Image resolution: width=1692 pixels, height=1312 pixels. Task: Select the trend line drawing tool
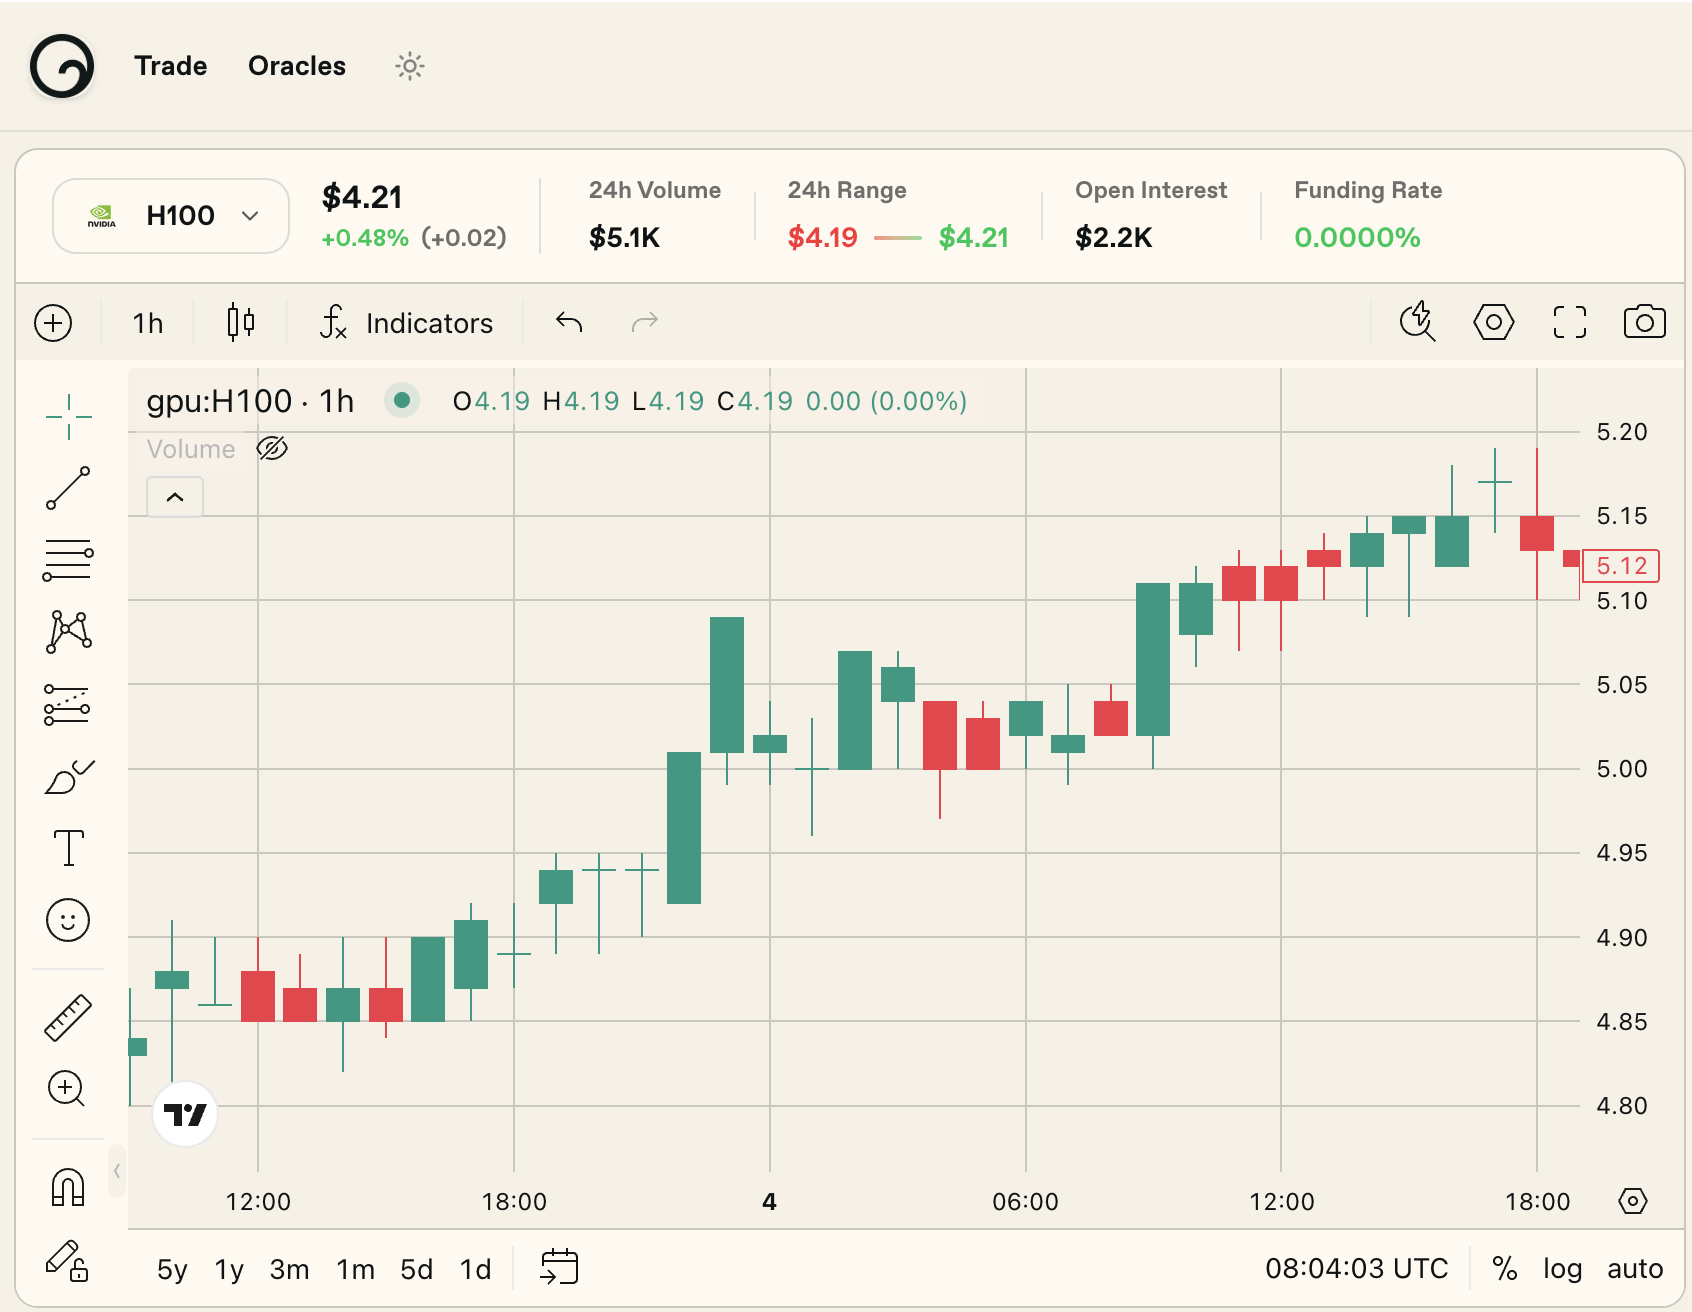click(x=68, y=488)
